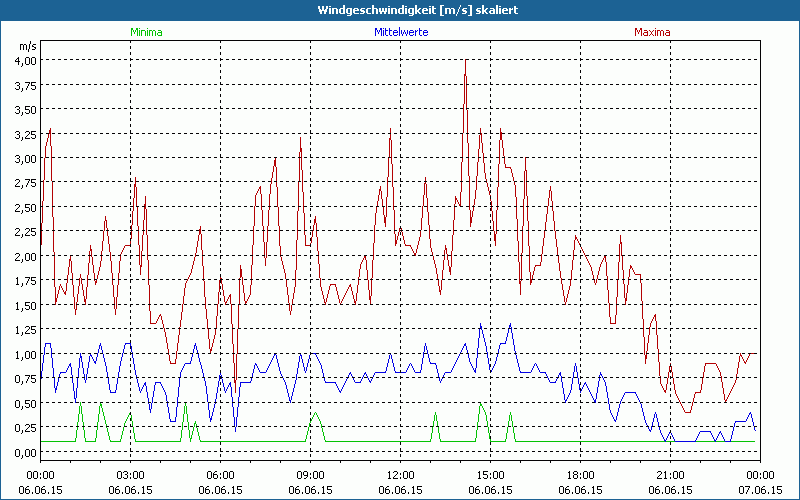Click the 12:00 time axis label
The height and width of the screenshot is (500, 800).
(x=400, y=475)
